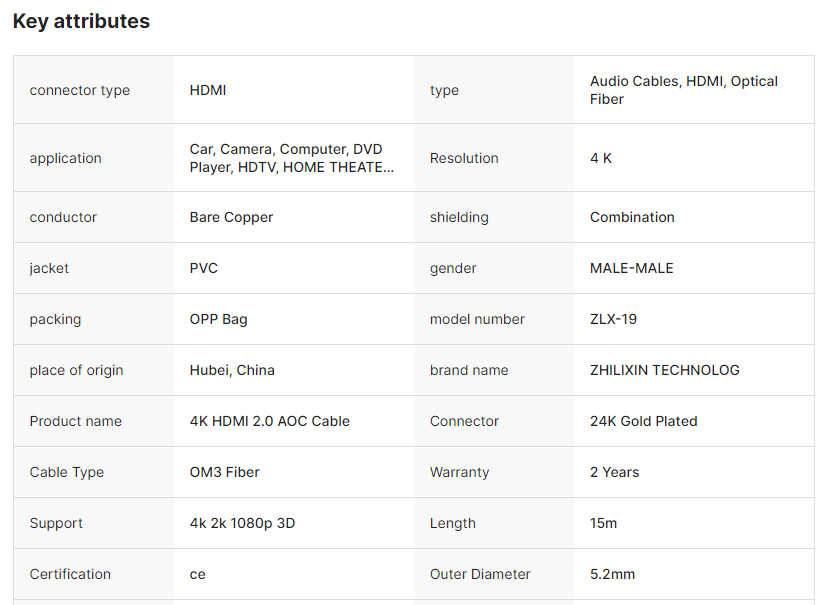Click the 2 Years warranty value
The height and width of the screenshot is (605, 831).
[615, 472]
